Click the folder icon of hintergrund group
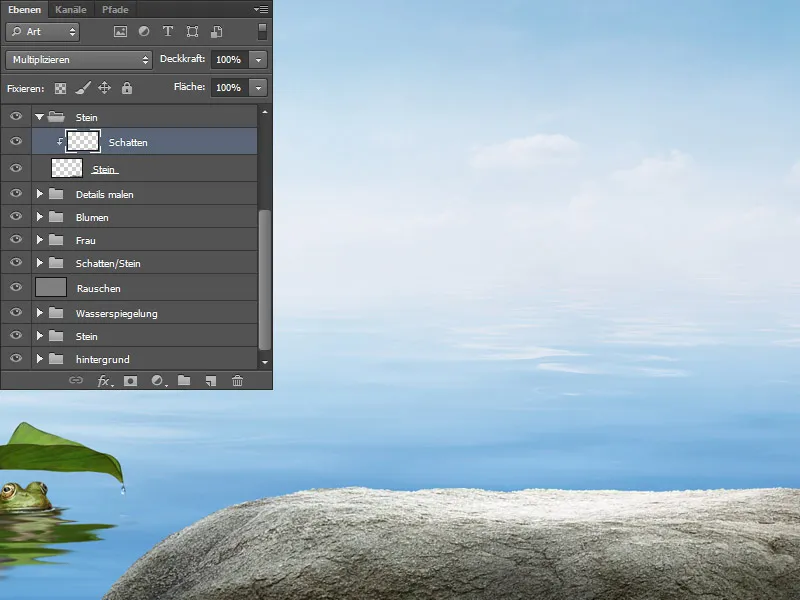The width and height of the screenshot is (800, 600). (56, 359)
